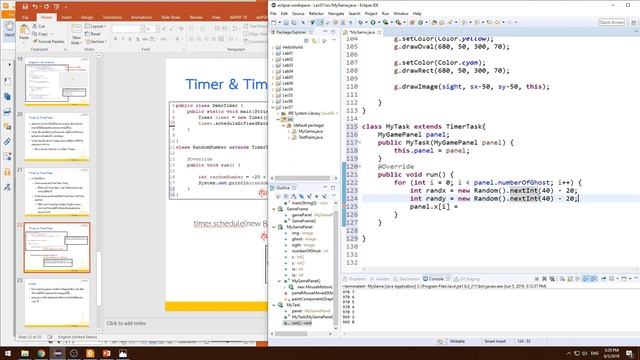The height and width of the screenshot is (360, 640).
Task: Copy the selection in PowerPoint ribbon
Action: tap(40, 34)
